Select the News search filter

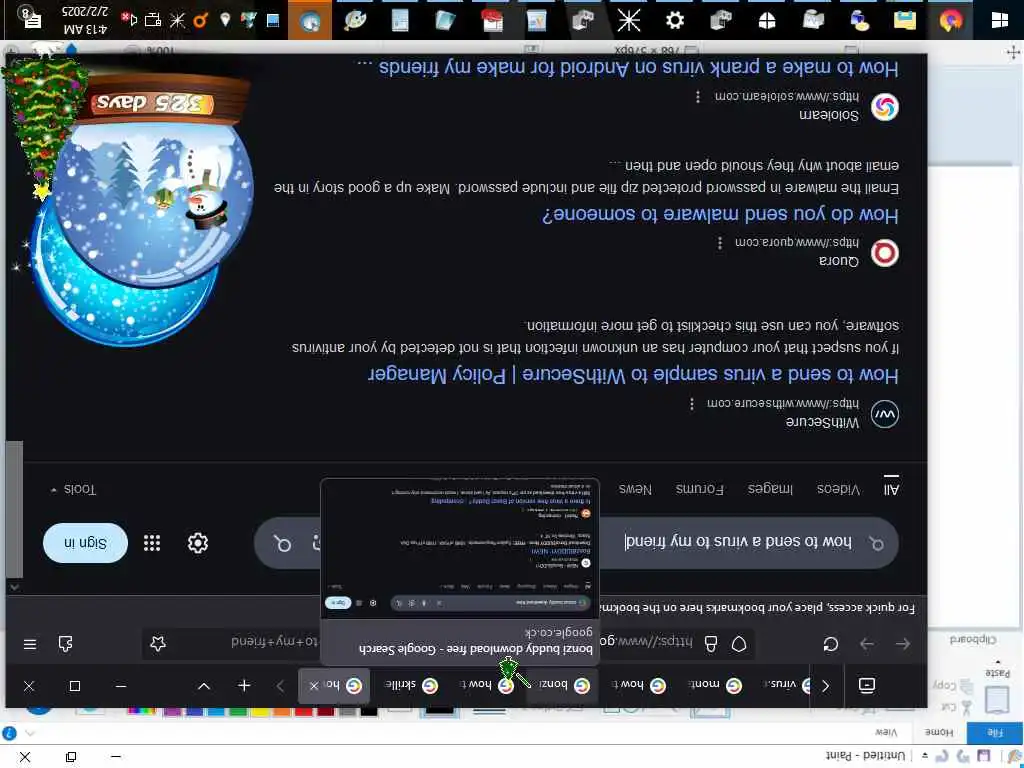click(x=635, y=489)
